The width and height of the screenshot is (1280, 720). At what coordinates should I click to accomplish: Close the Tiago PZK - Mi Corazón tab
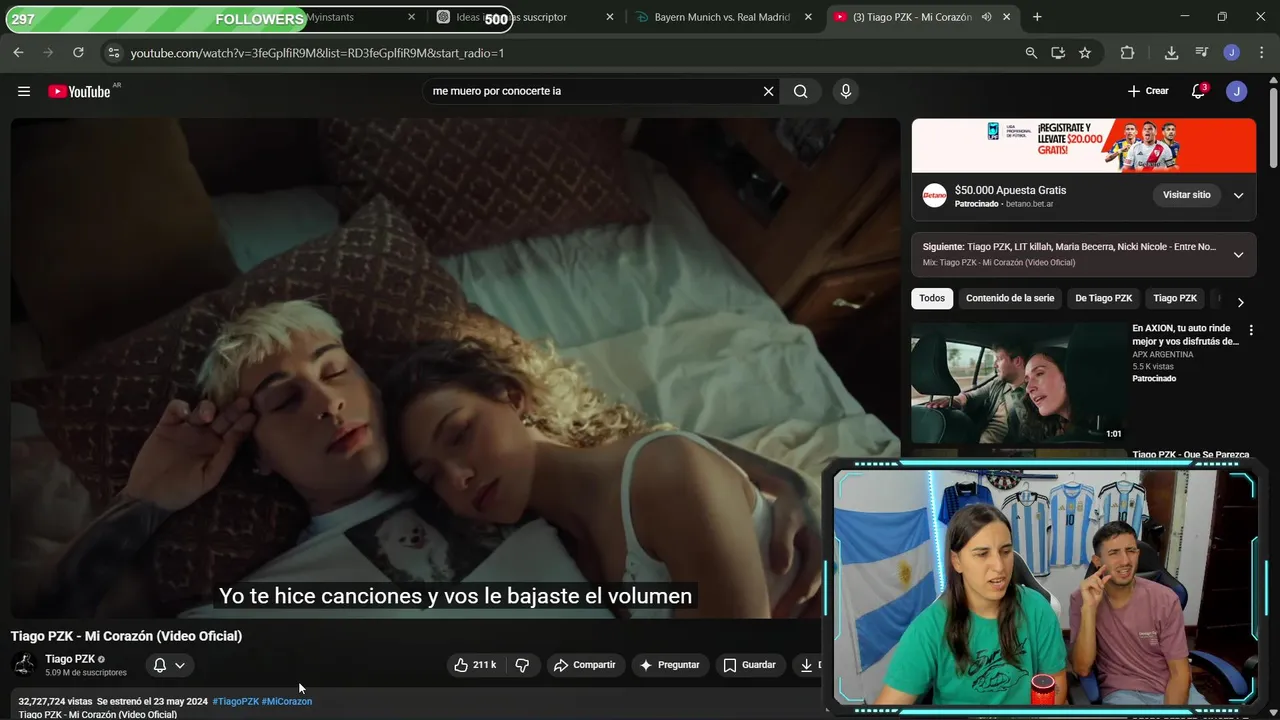1007,17
